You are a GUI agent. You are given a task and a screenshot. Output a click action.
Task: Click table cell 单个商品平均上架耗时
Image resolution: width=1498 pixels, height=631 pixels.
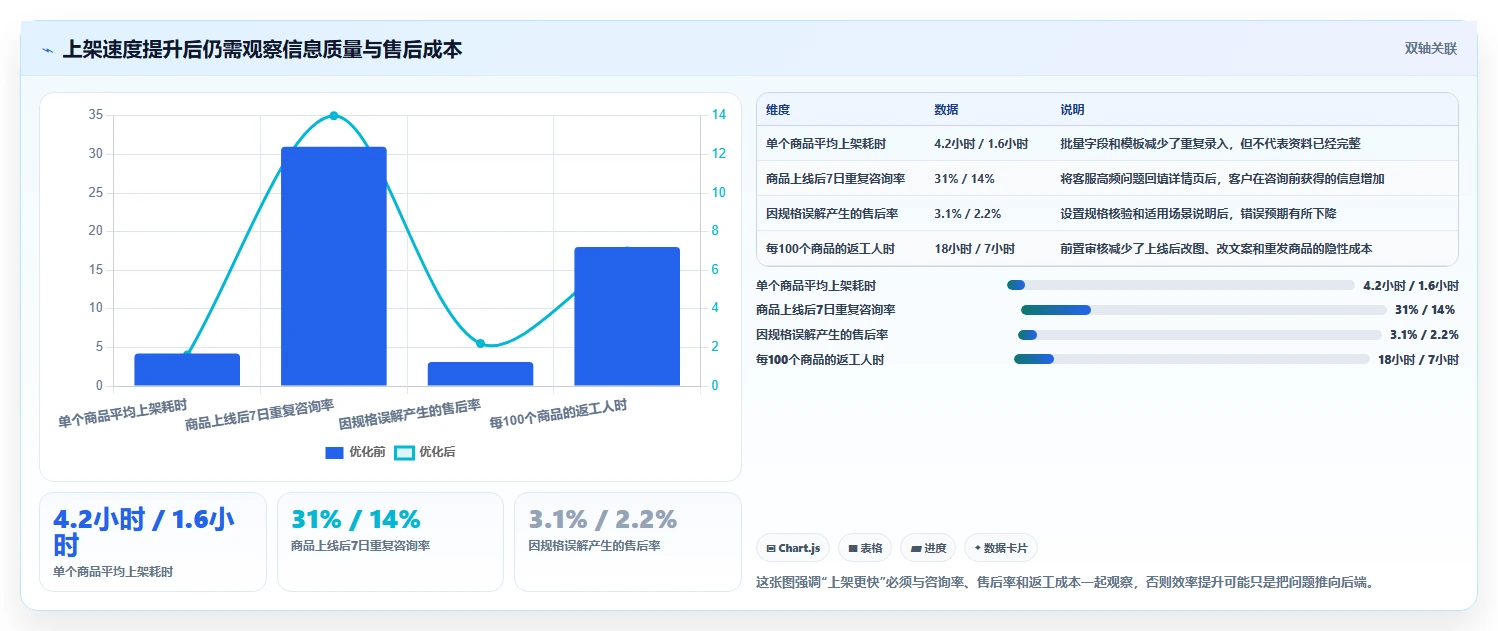(x=826, y=144)
